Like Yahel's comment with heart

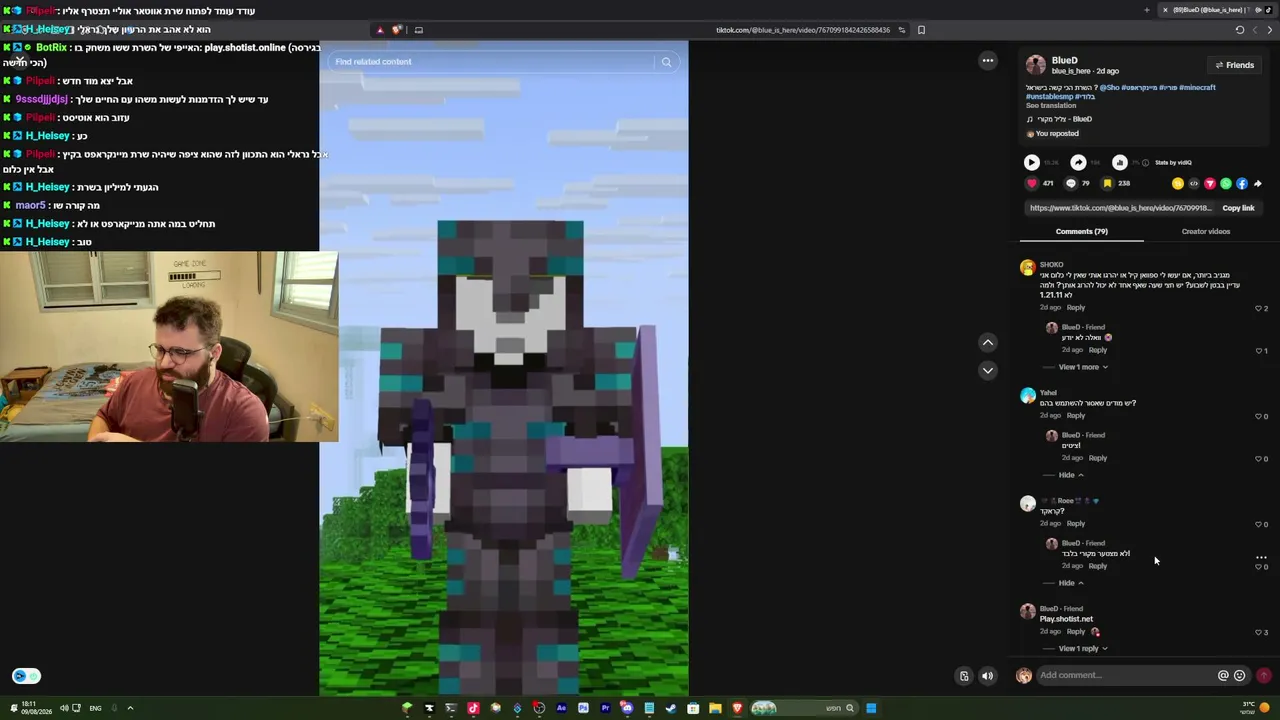click(x=1258, y=417)
